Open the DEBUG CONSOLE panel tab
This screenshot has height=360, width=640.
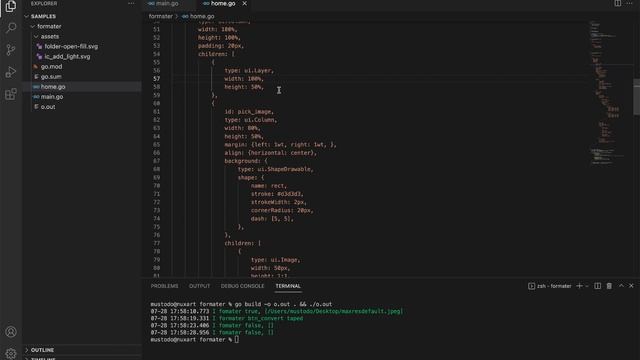(242, 286)
